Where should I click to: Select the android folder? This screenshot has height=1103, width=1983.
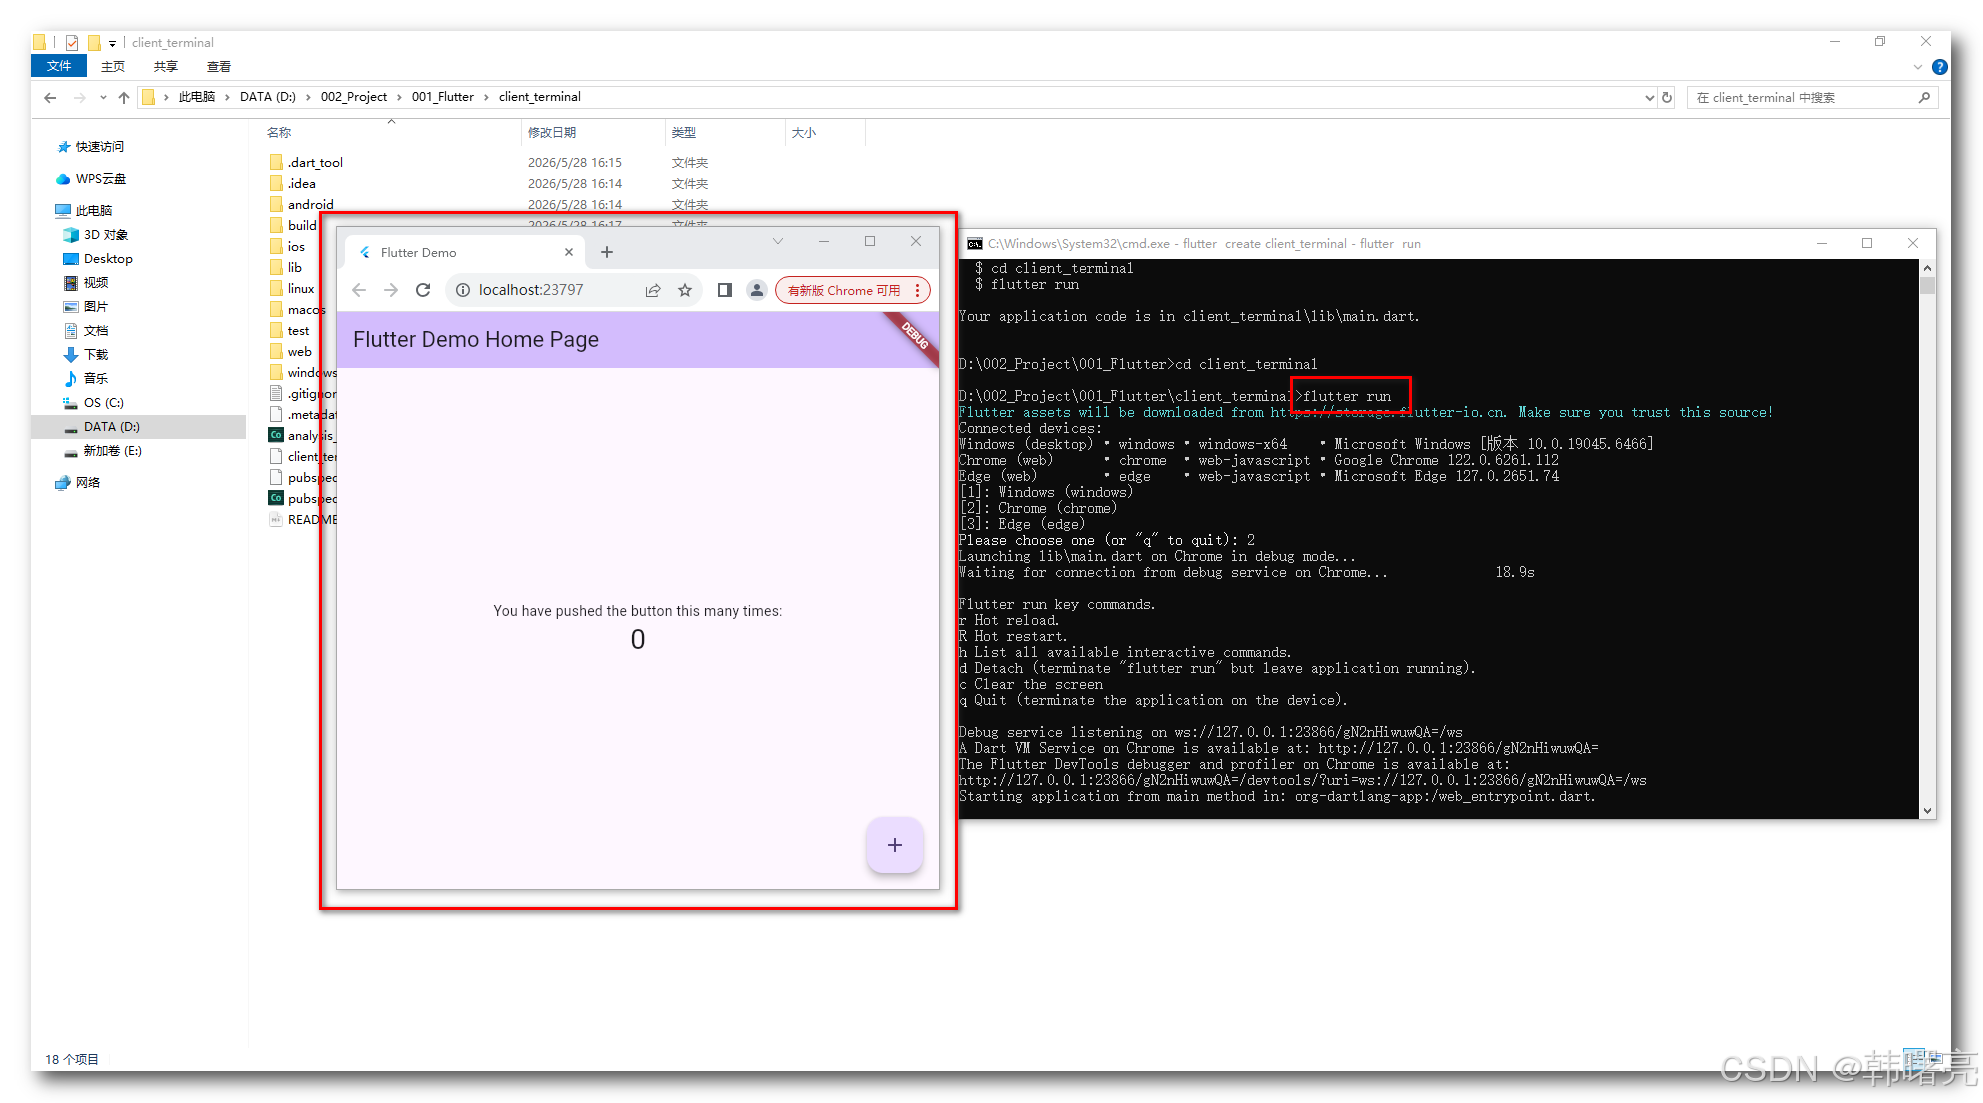[310, 205]
